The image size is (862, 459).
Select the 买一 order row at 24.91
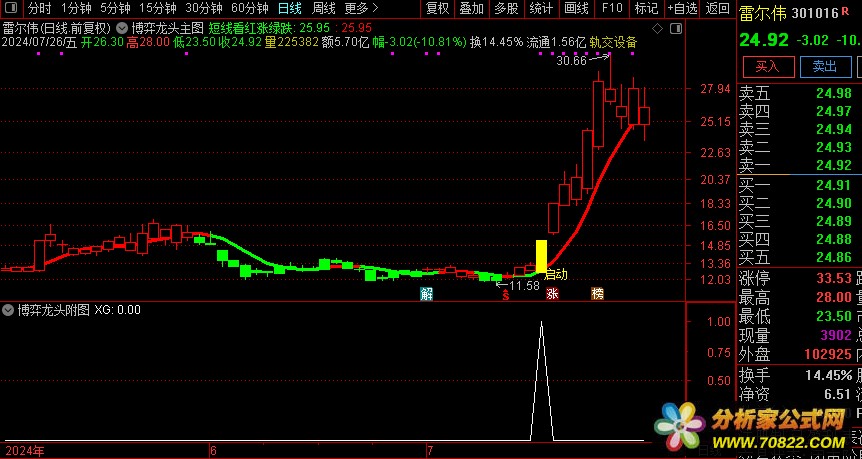pos(799,185)
